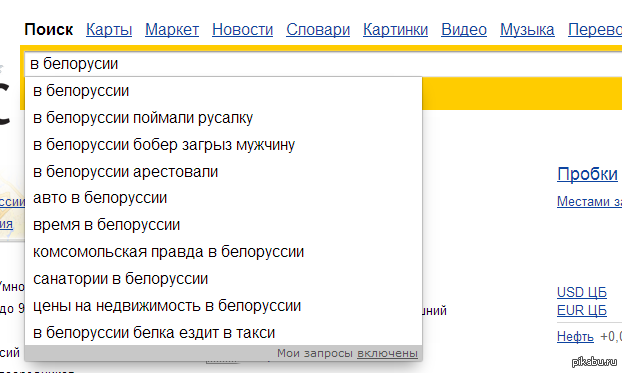Open the Музыка service
This screenshot has width=622, height=373.
[527, 29]
